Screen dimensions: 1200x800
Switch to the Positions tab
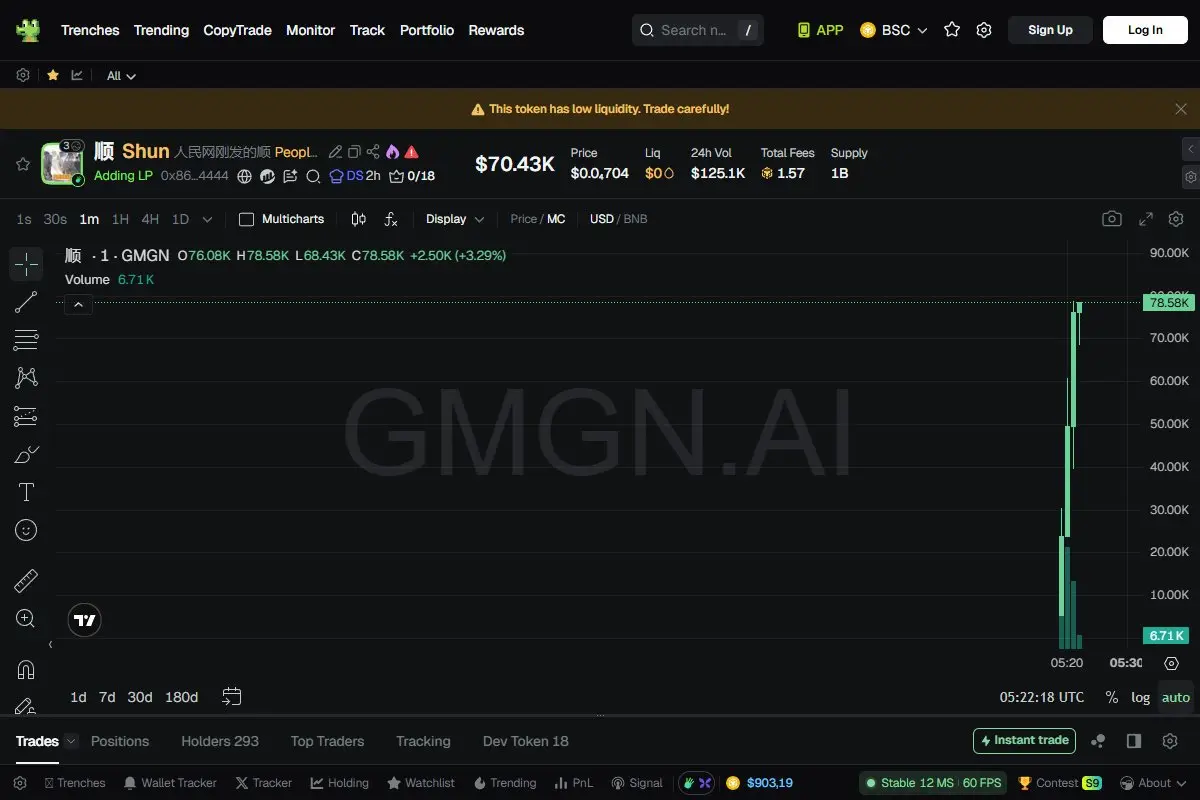pos(120,741)
